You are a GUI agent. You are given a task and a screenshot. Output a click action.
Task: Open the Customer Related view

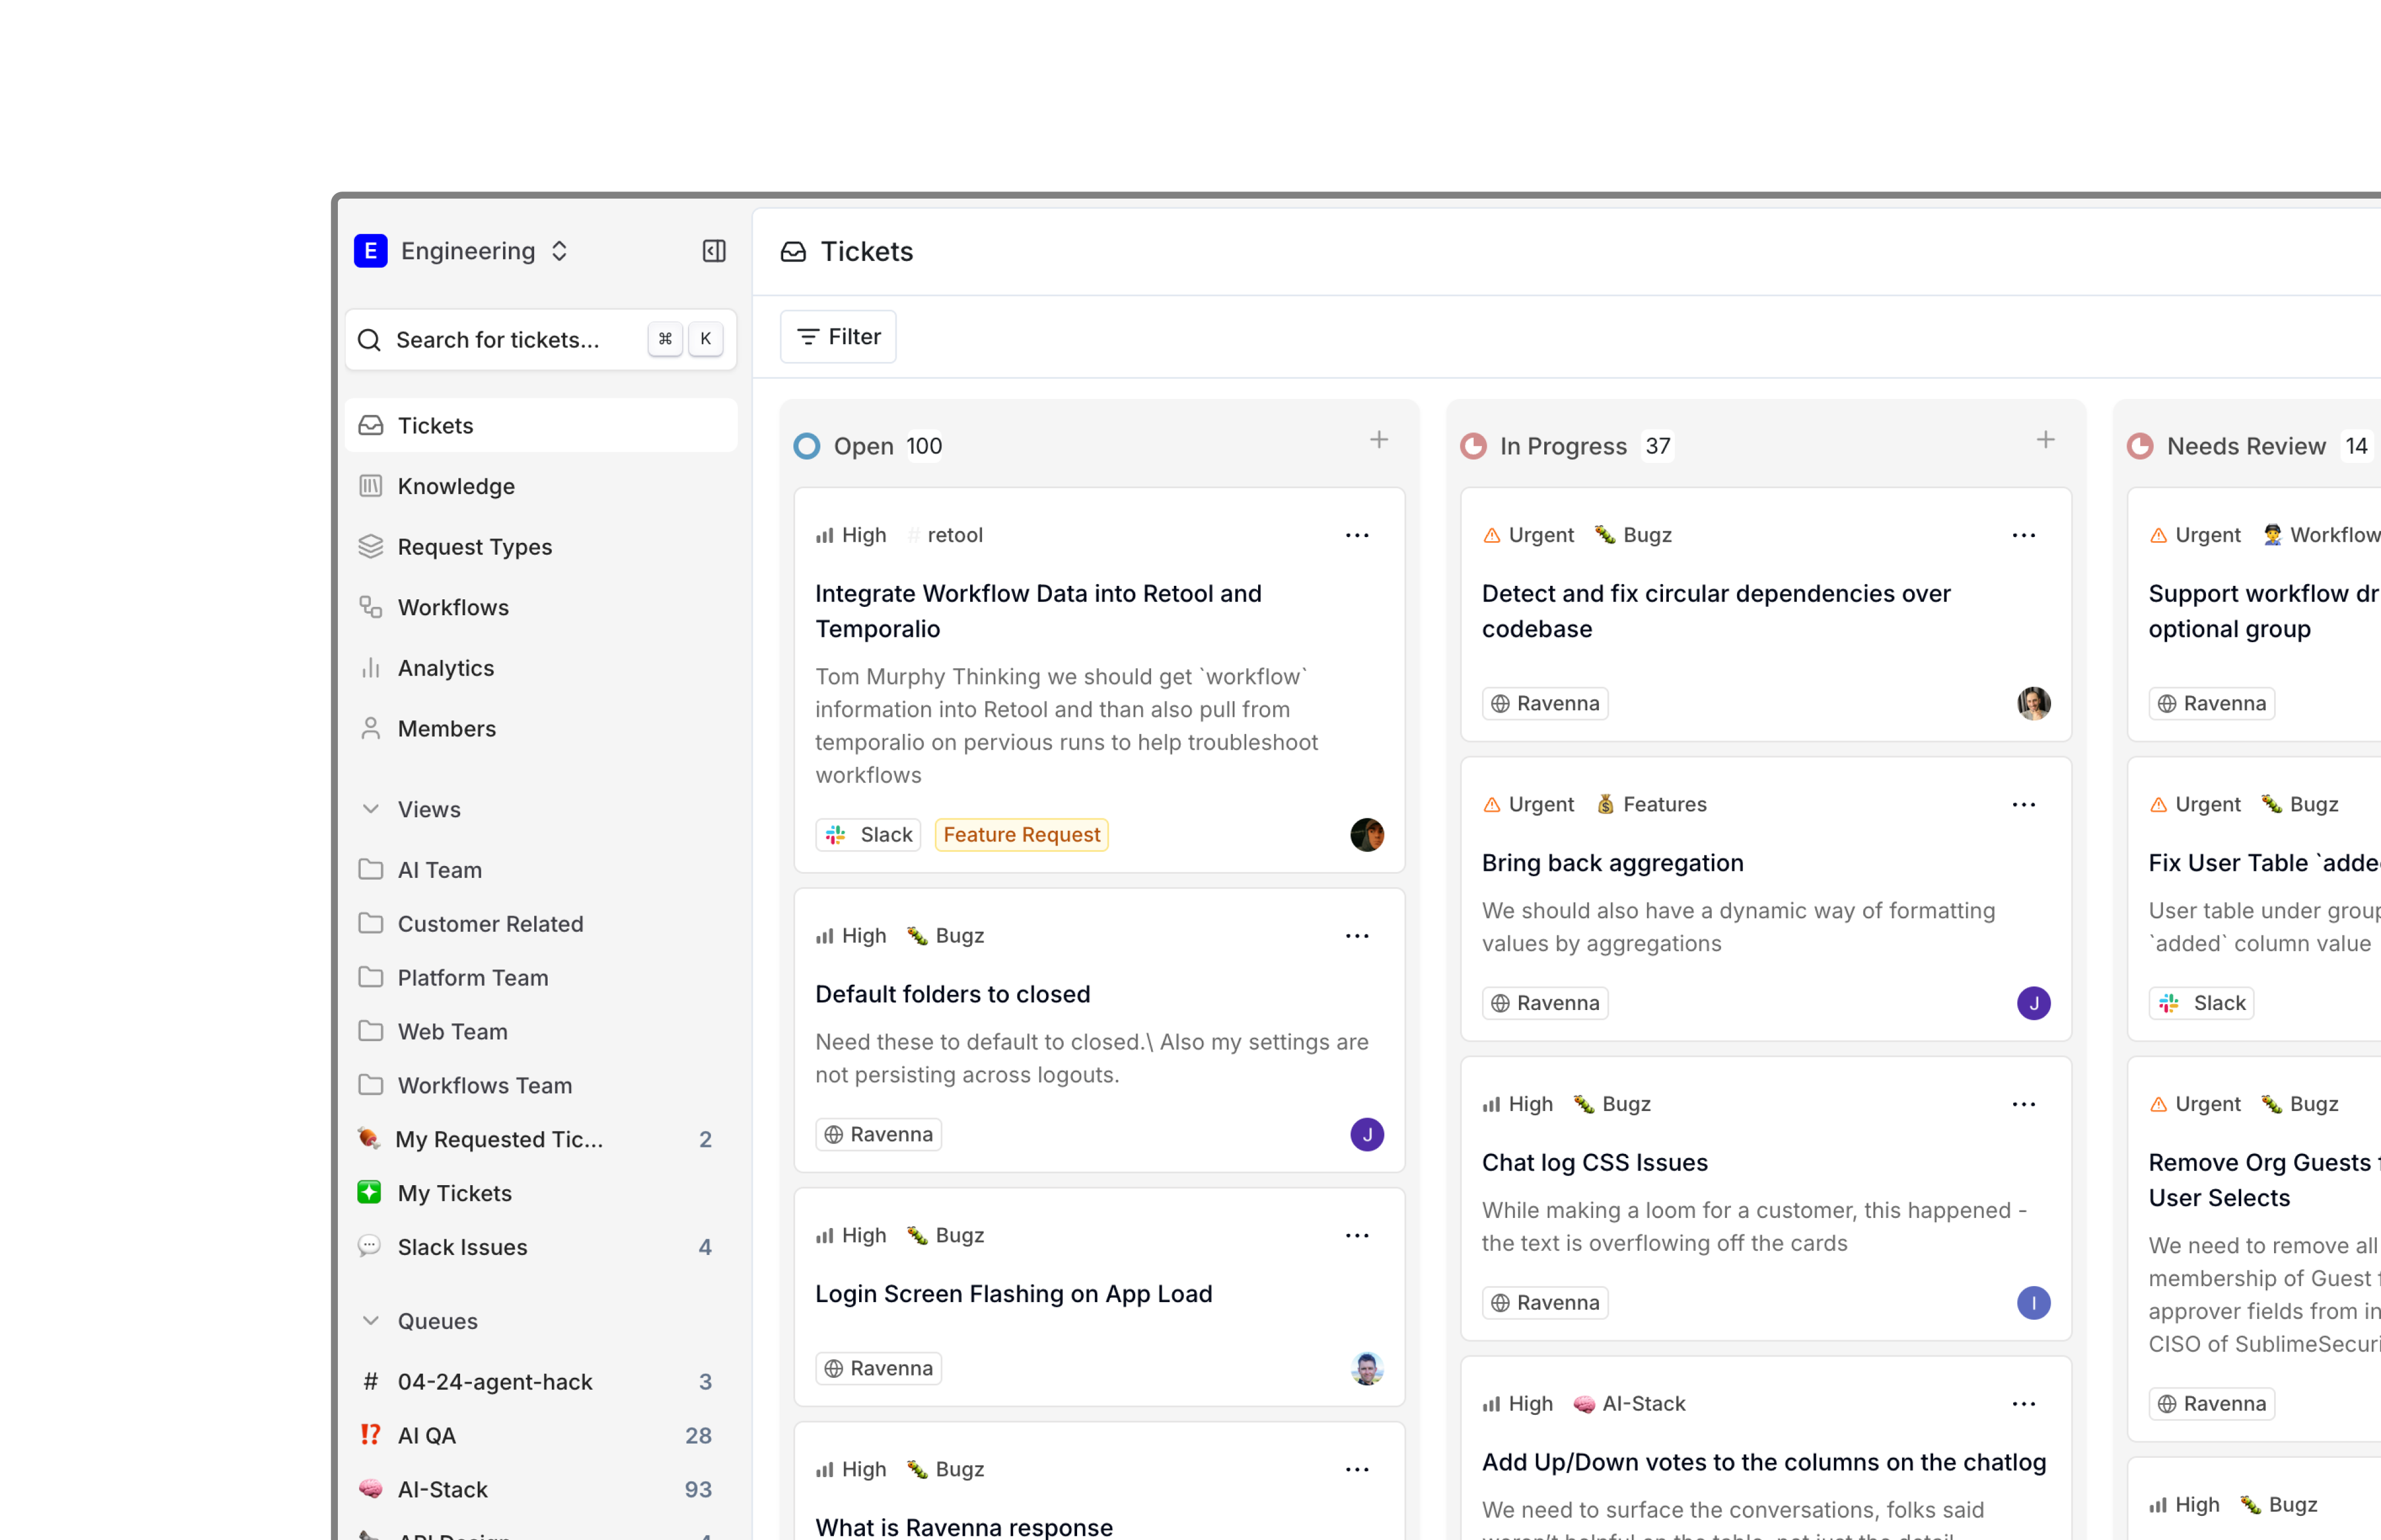tap(541, 924)
